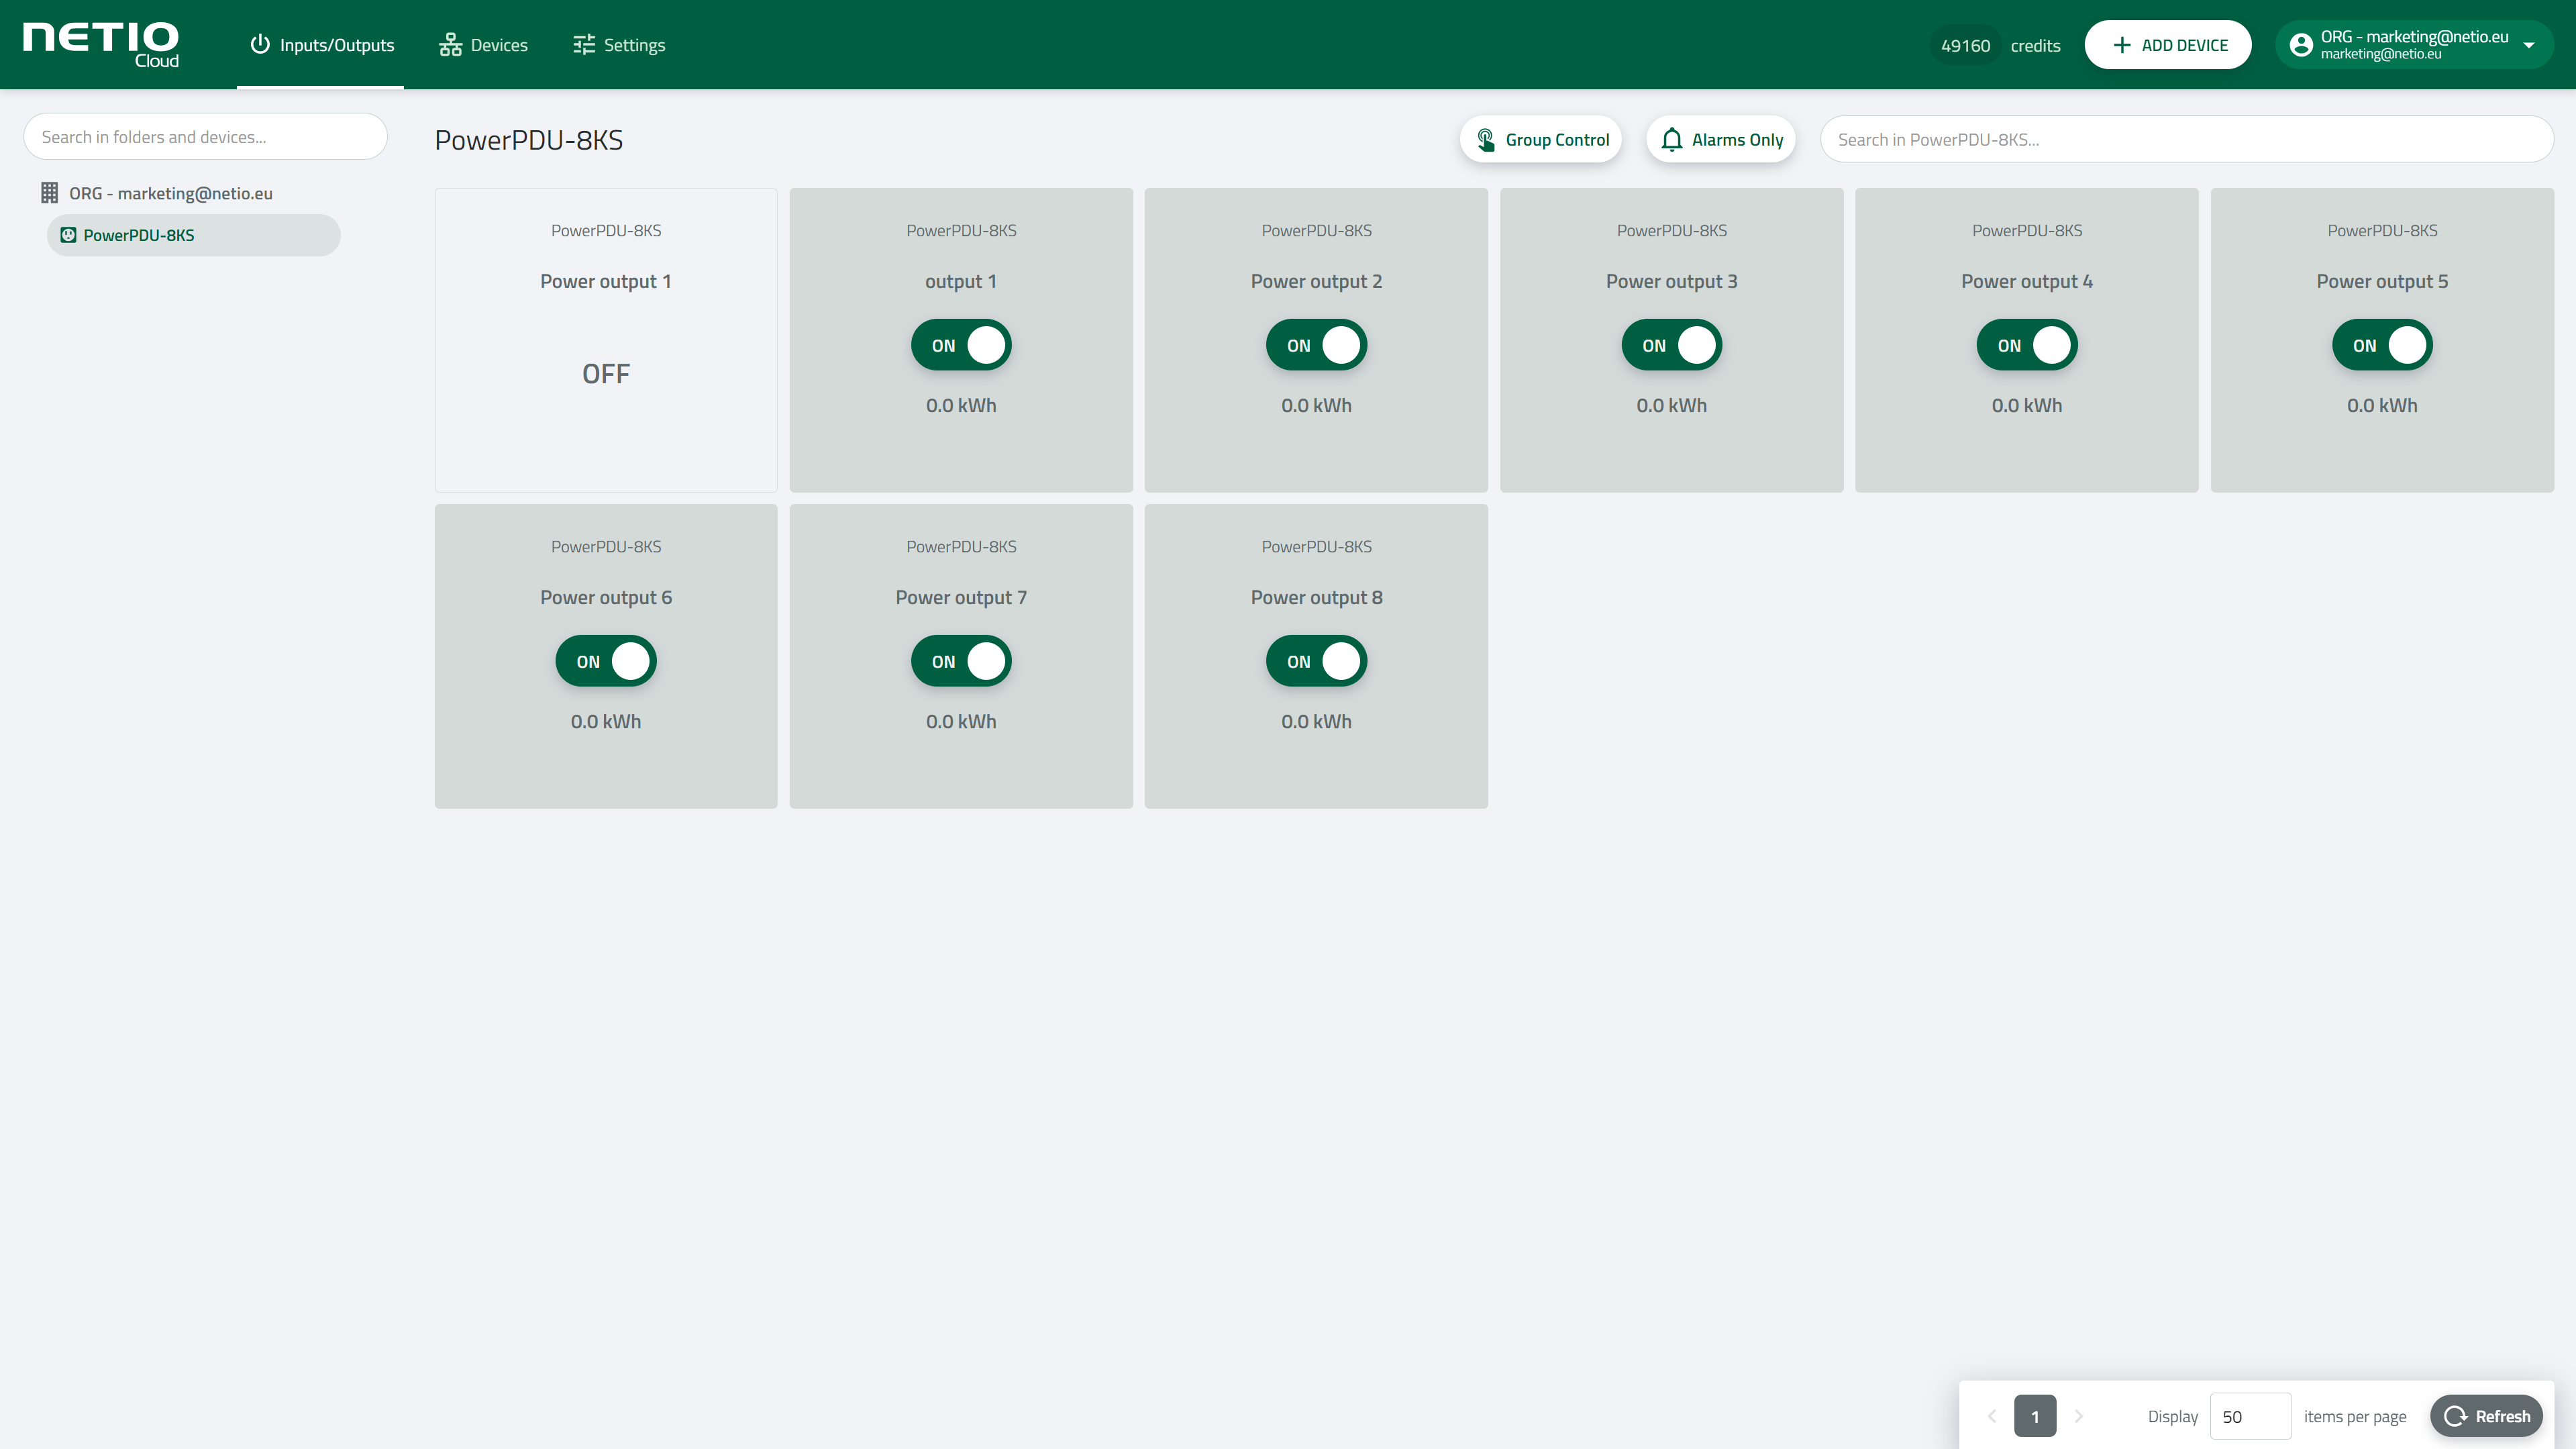2576x1449 pixels.
Task: Expand the account dropdown arrow
Action: (x=2529, y=45)
